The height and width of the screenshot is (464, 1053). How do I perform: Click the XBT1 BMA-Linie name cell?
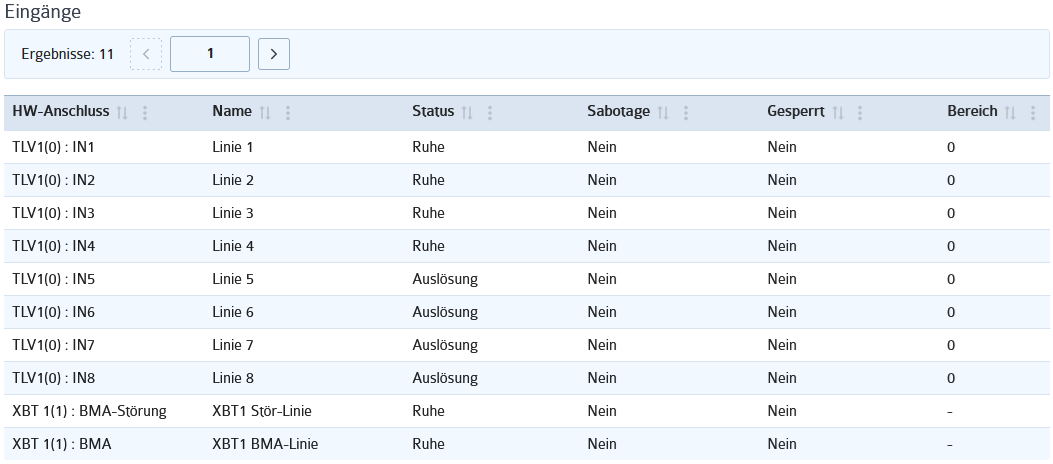pos(265,444)
